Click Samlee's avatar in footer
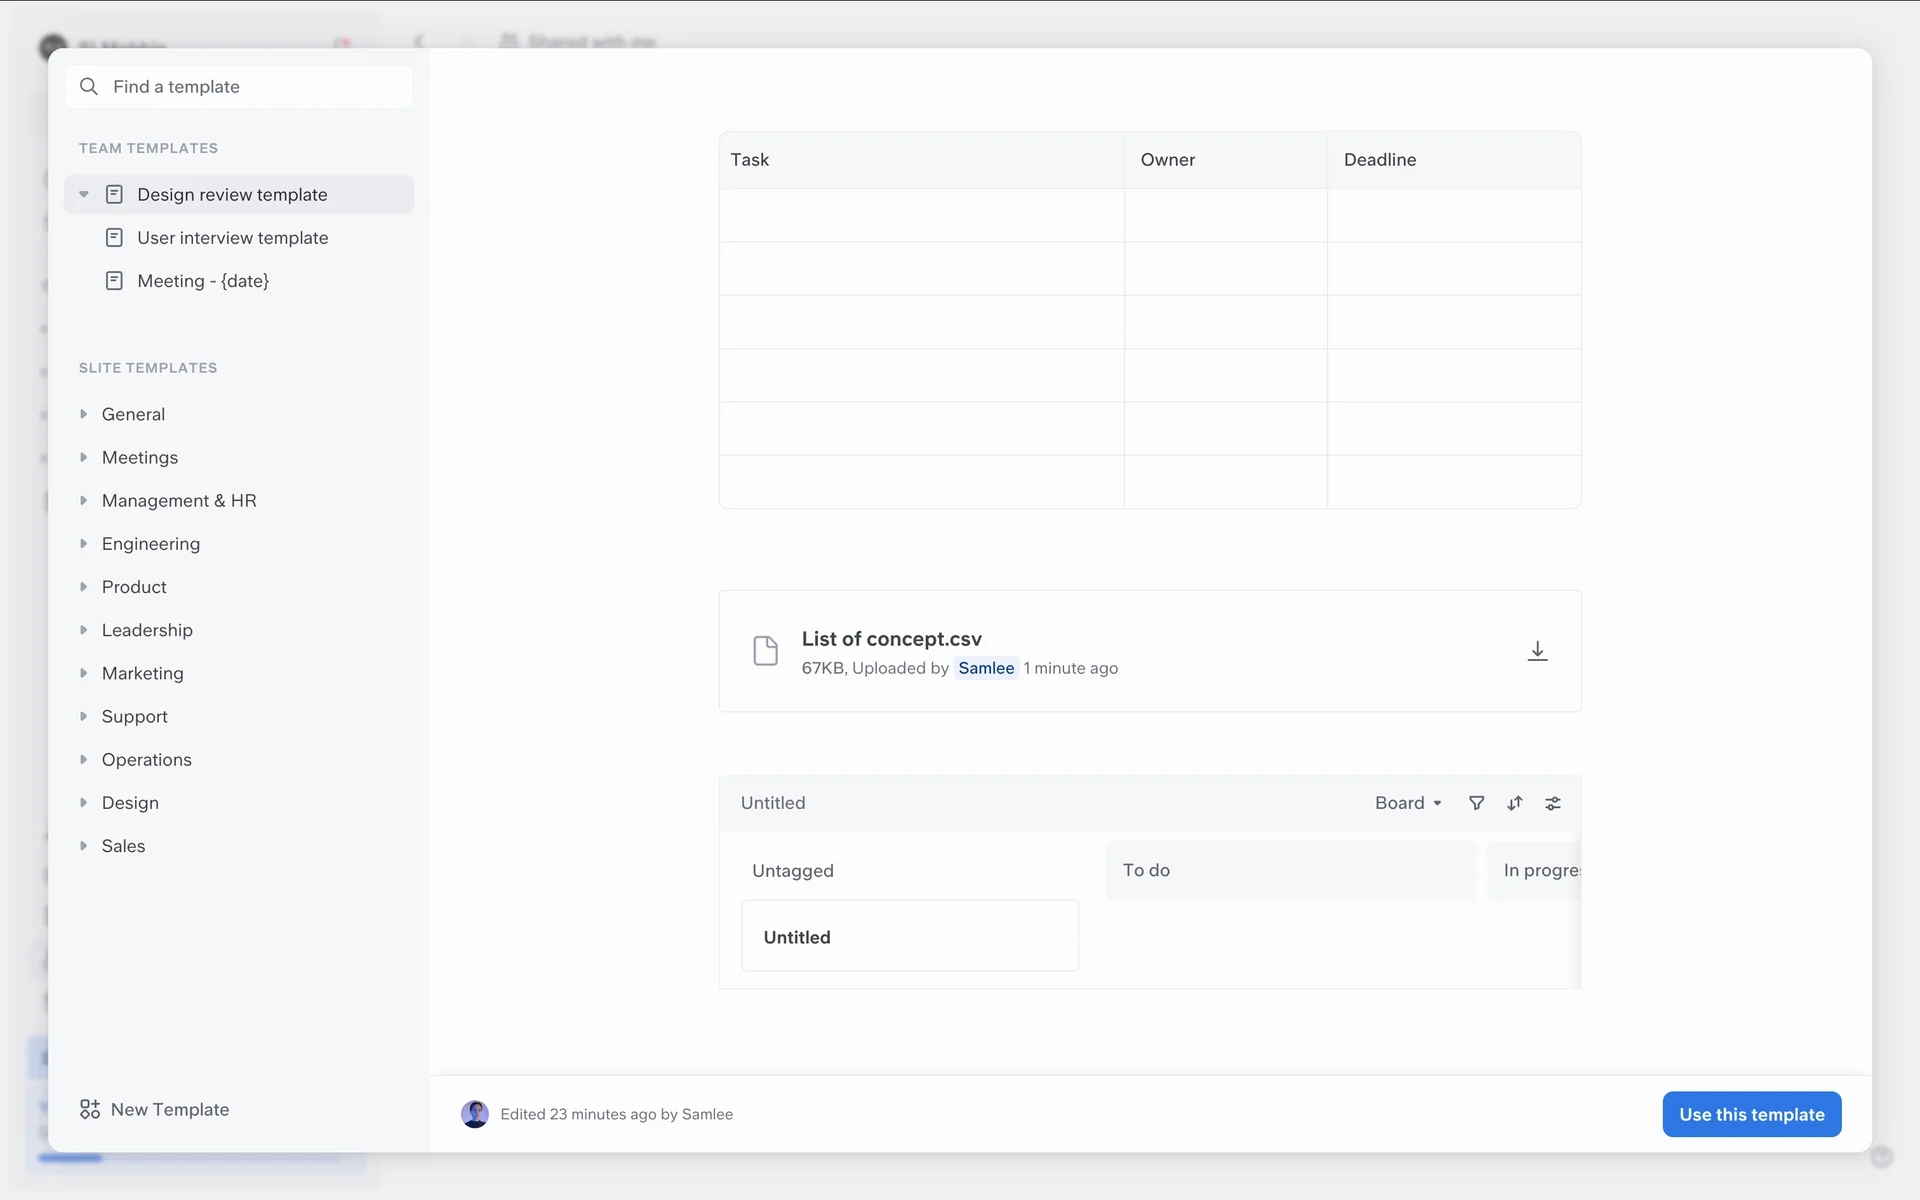This screenshot has height=1200, width=1920. pos(475,1114)
